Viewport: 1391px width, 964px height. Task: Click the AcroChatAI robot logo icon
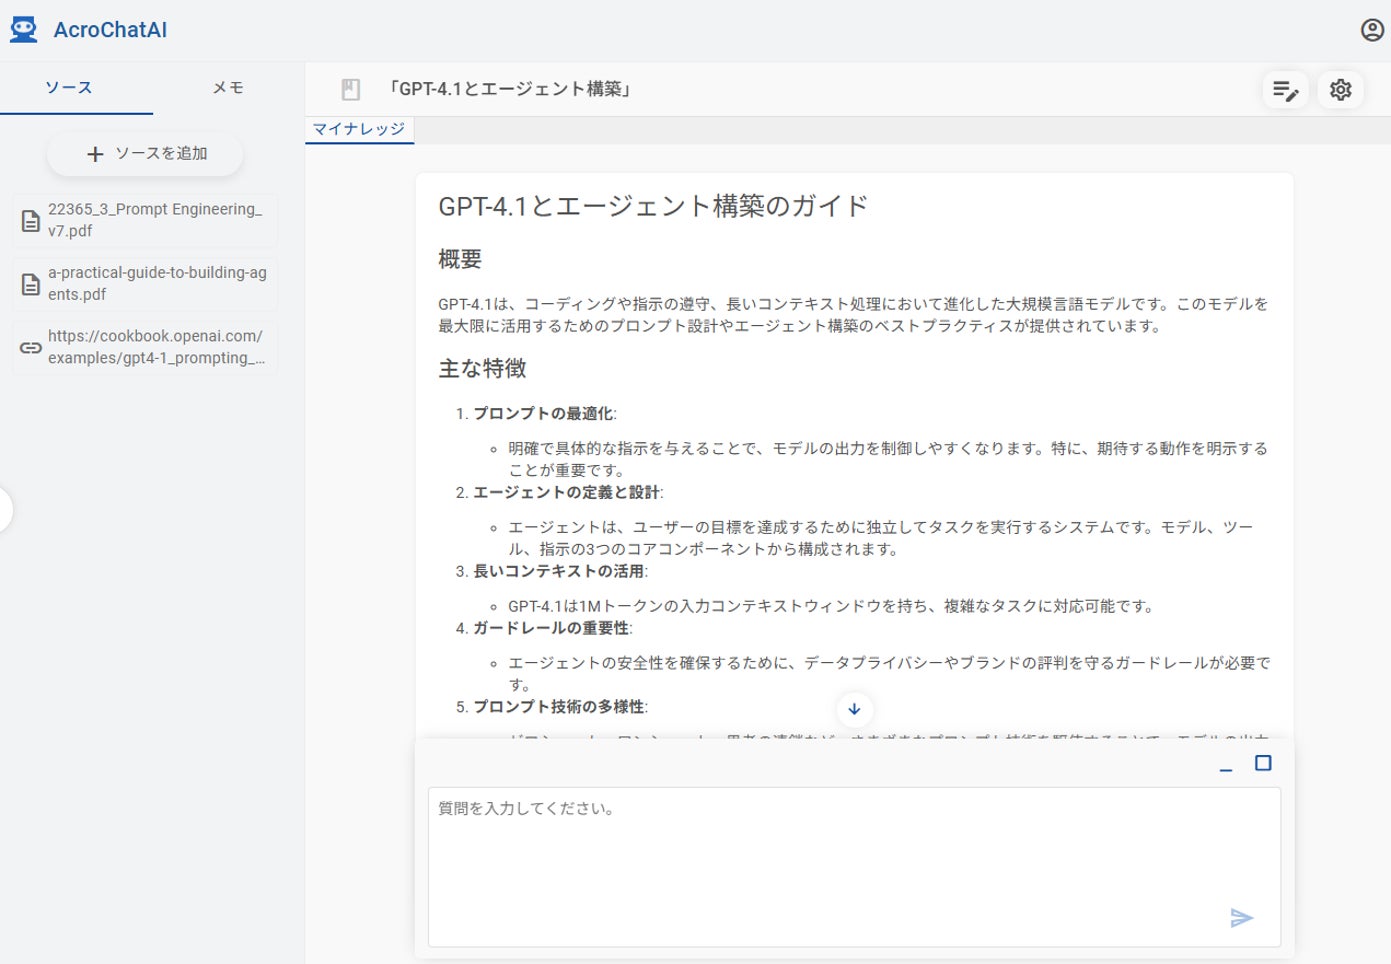[23, 30]
